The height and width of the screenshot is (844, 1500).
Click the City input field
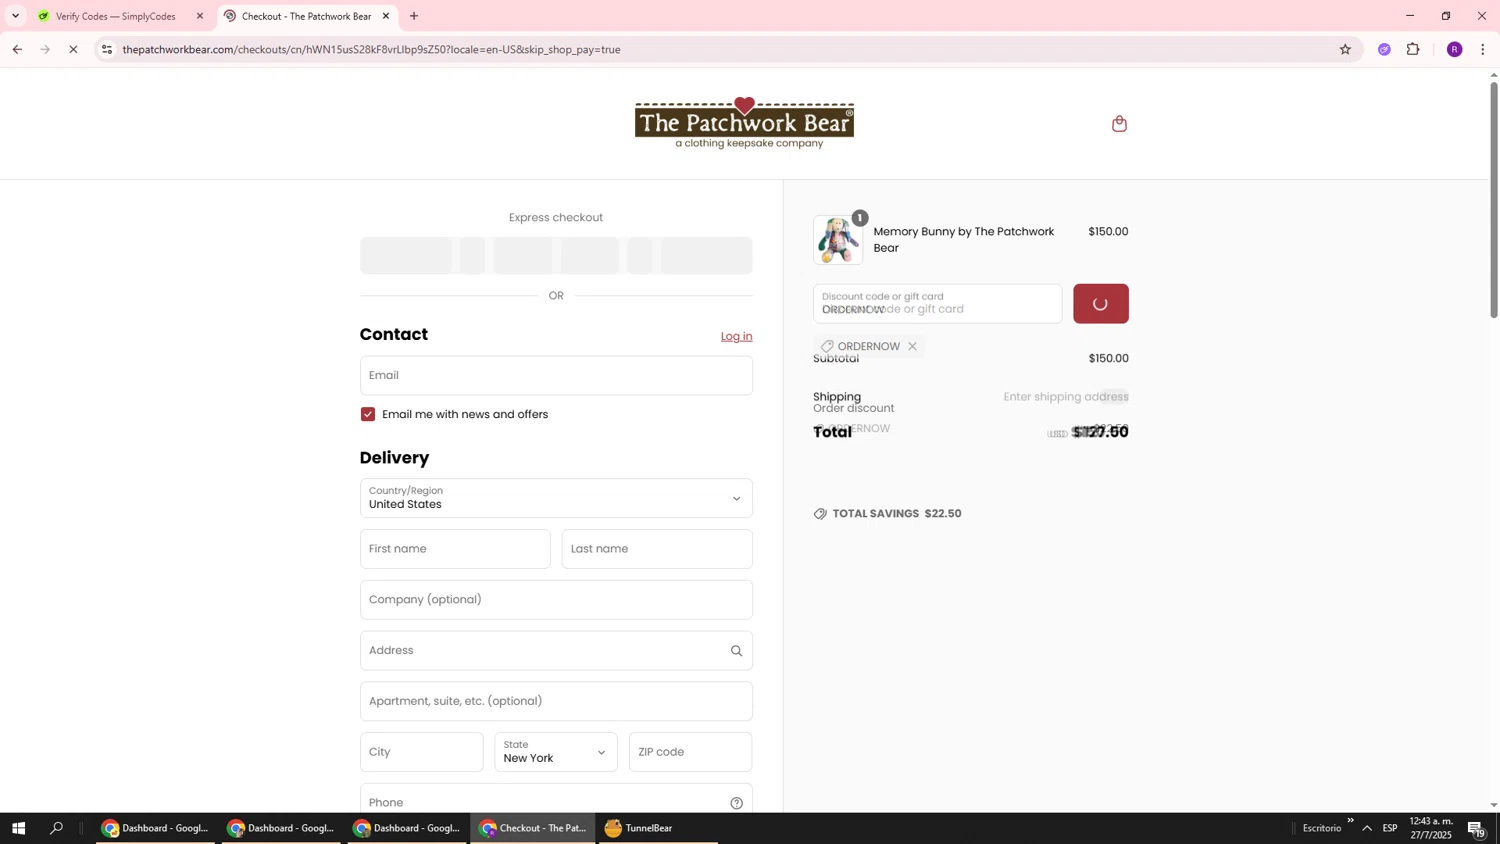click(421, 752)
